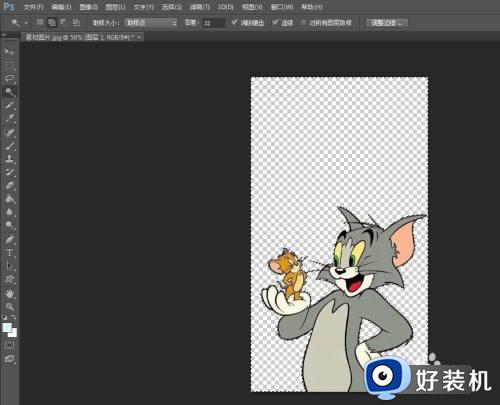Click the 调整边缘 refine edge button
The height and width of the screenshot is (405, 500).
387,23
